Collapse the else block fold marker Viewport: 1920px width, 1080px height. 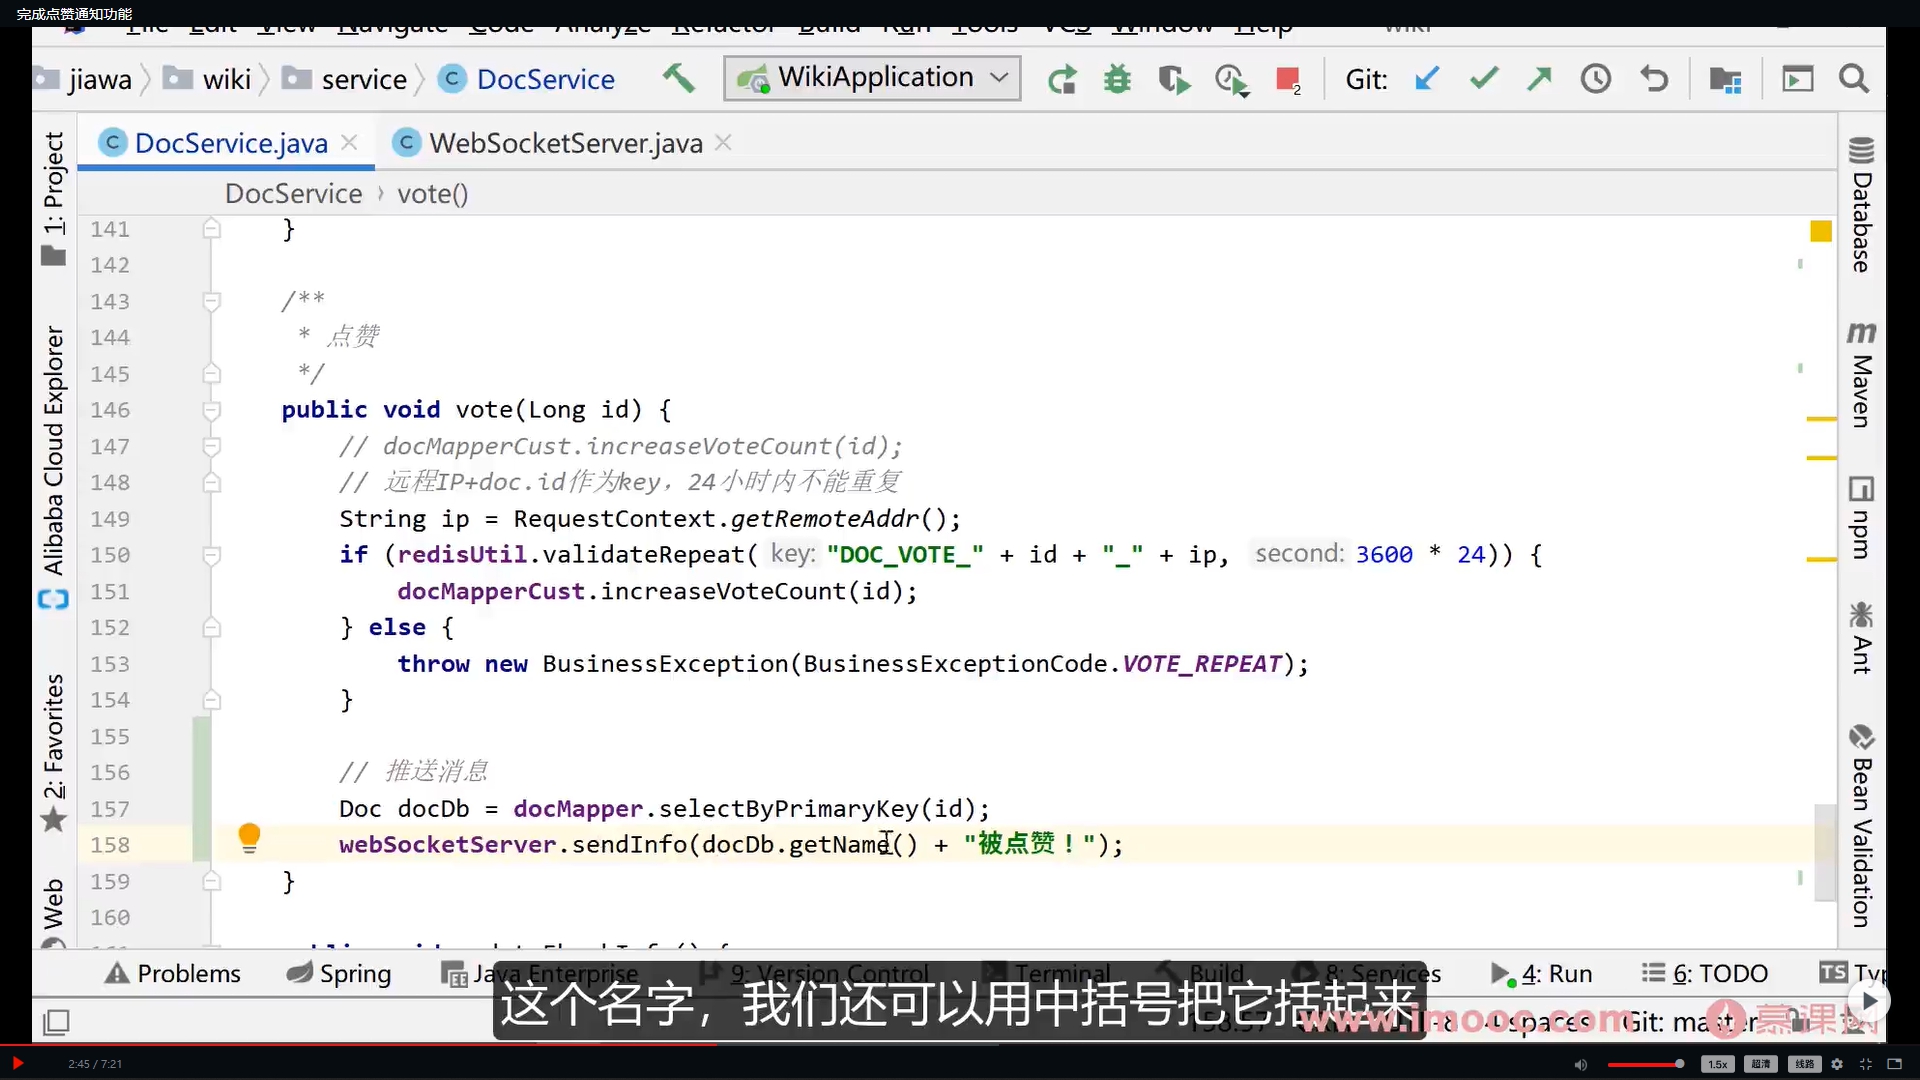click(x=211, y=628)
